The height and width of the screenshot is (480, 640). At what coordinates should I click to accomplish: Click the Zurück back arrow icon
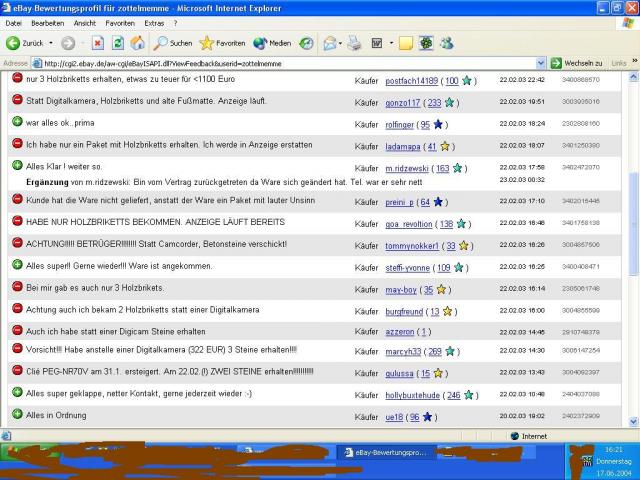point(13,43)
